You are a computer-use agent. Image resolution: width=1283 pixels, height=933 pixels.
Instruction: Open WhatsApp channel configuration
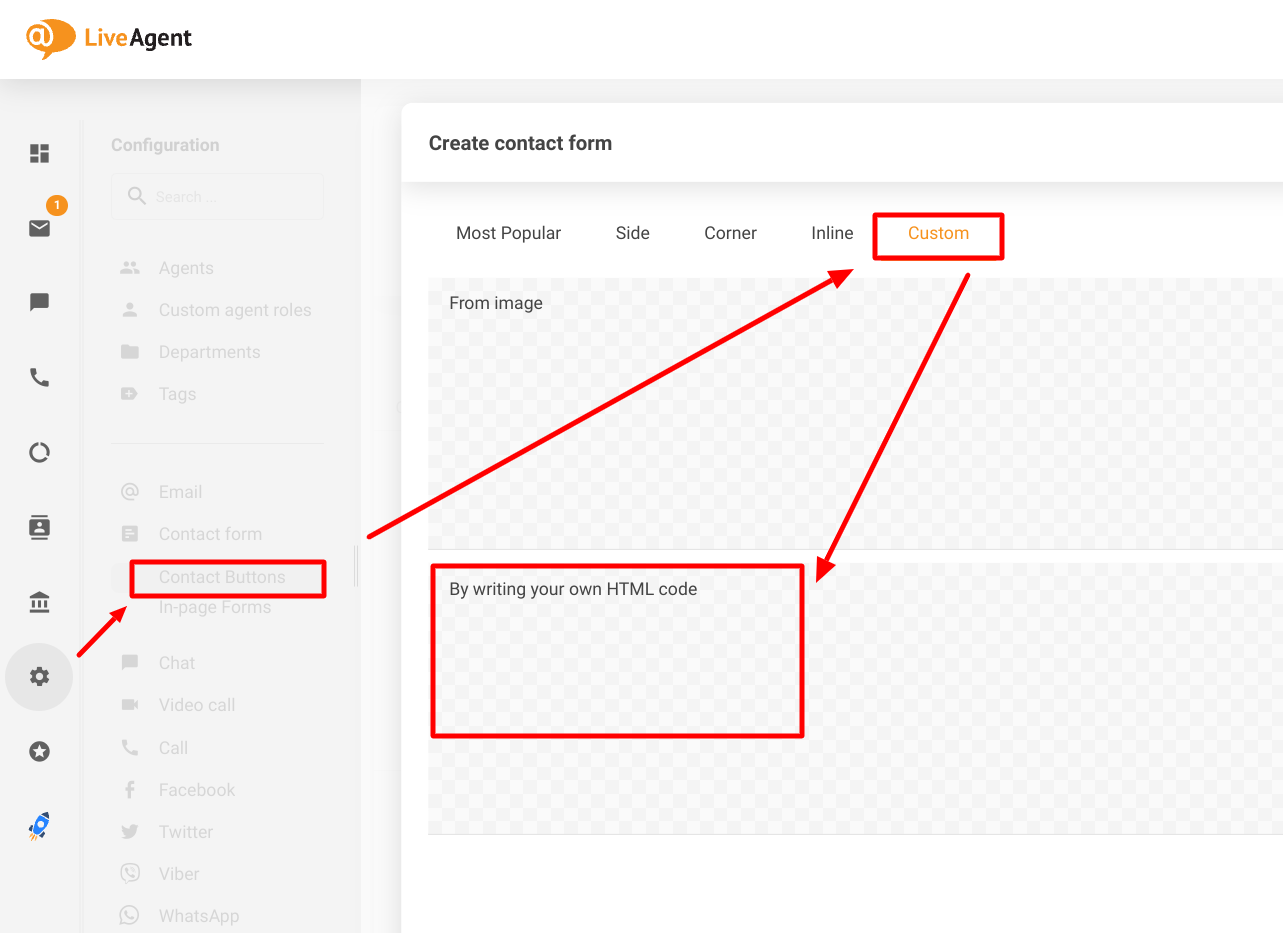[199, 915]
